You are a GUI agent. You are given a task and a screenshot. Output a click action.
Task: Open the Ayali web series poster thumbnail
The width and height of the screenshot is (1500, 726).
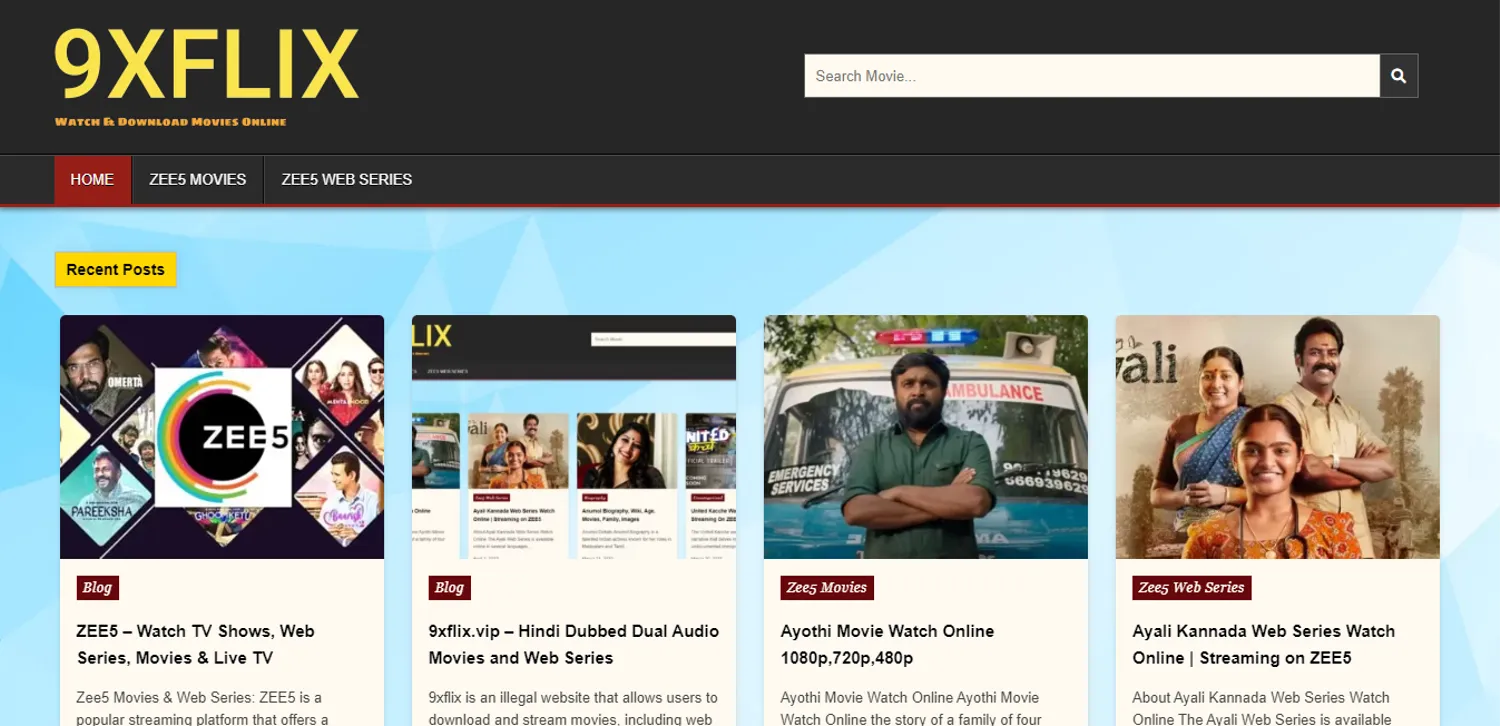click(x=1278, y=437)
